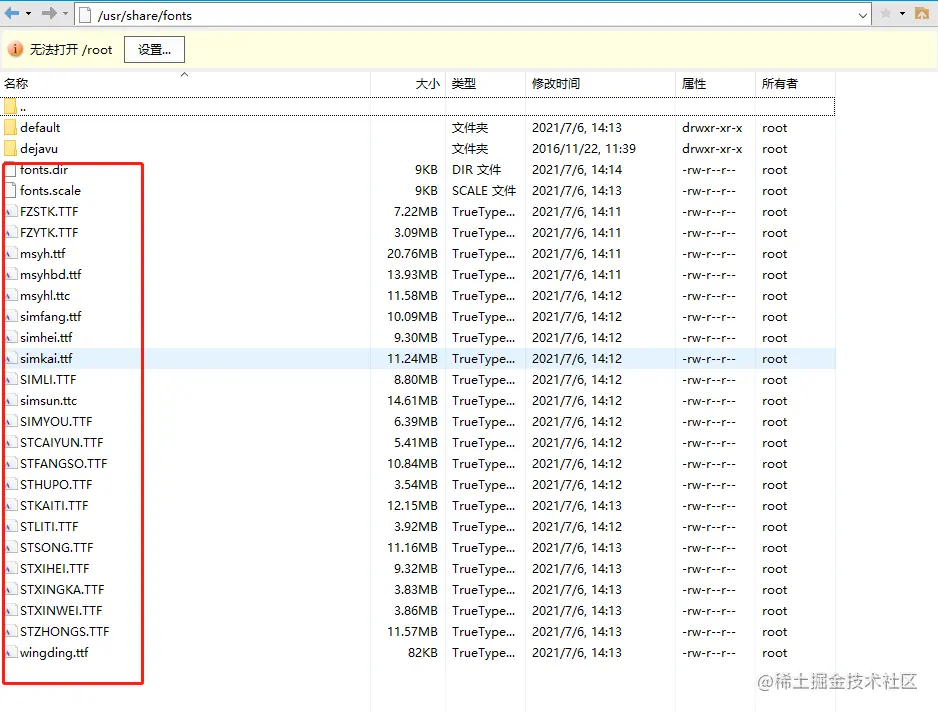The height and width of the screenshot is (712, 938).
Task: Click the 82KB size of wingding.ttf
Action: click(422, 653)
